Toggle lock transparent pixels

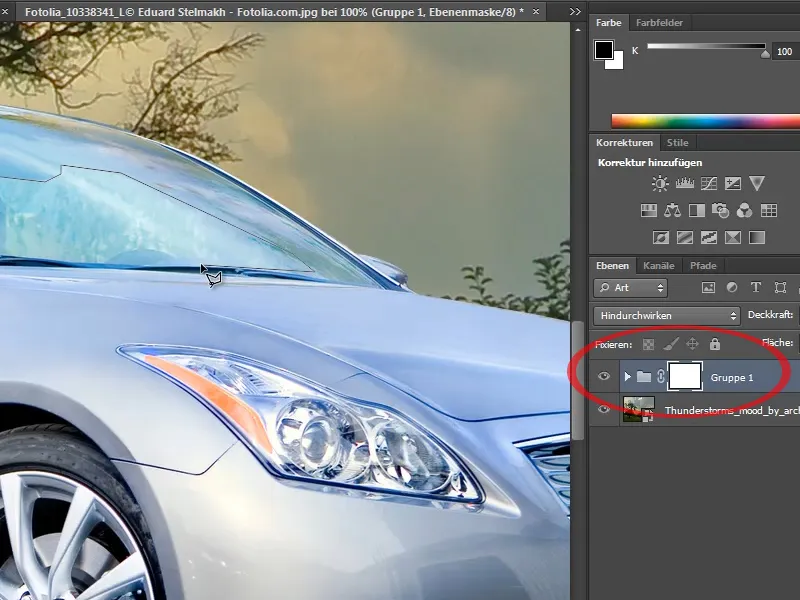point(648,345)
